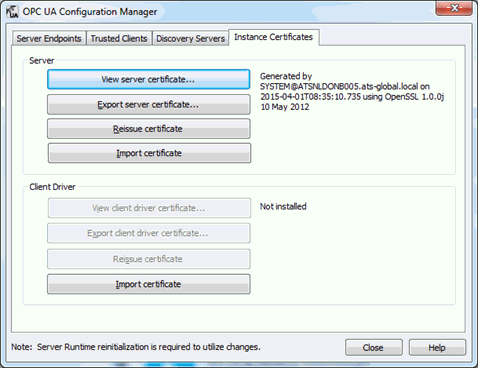Image resolution: width=478 pixels, height=368 pixels.
Task: Click the OPC UA Configuration Manager title text
Action: [x=90, y=12]
